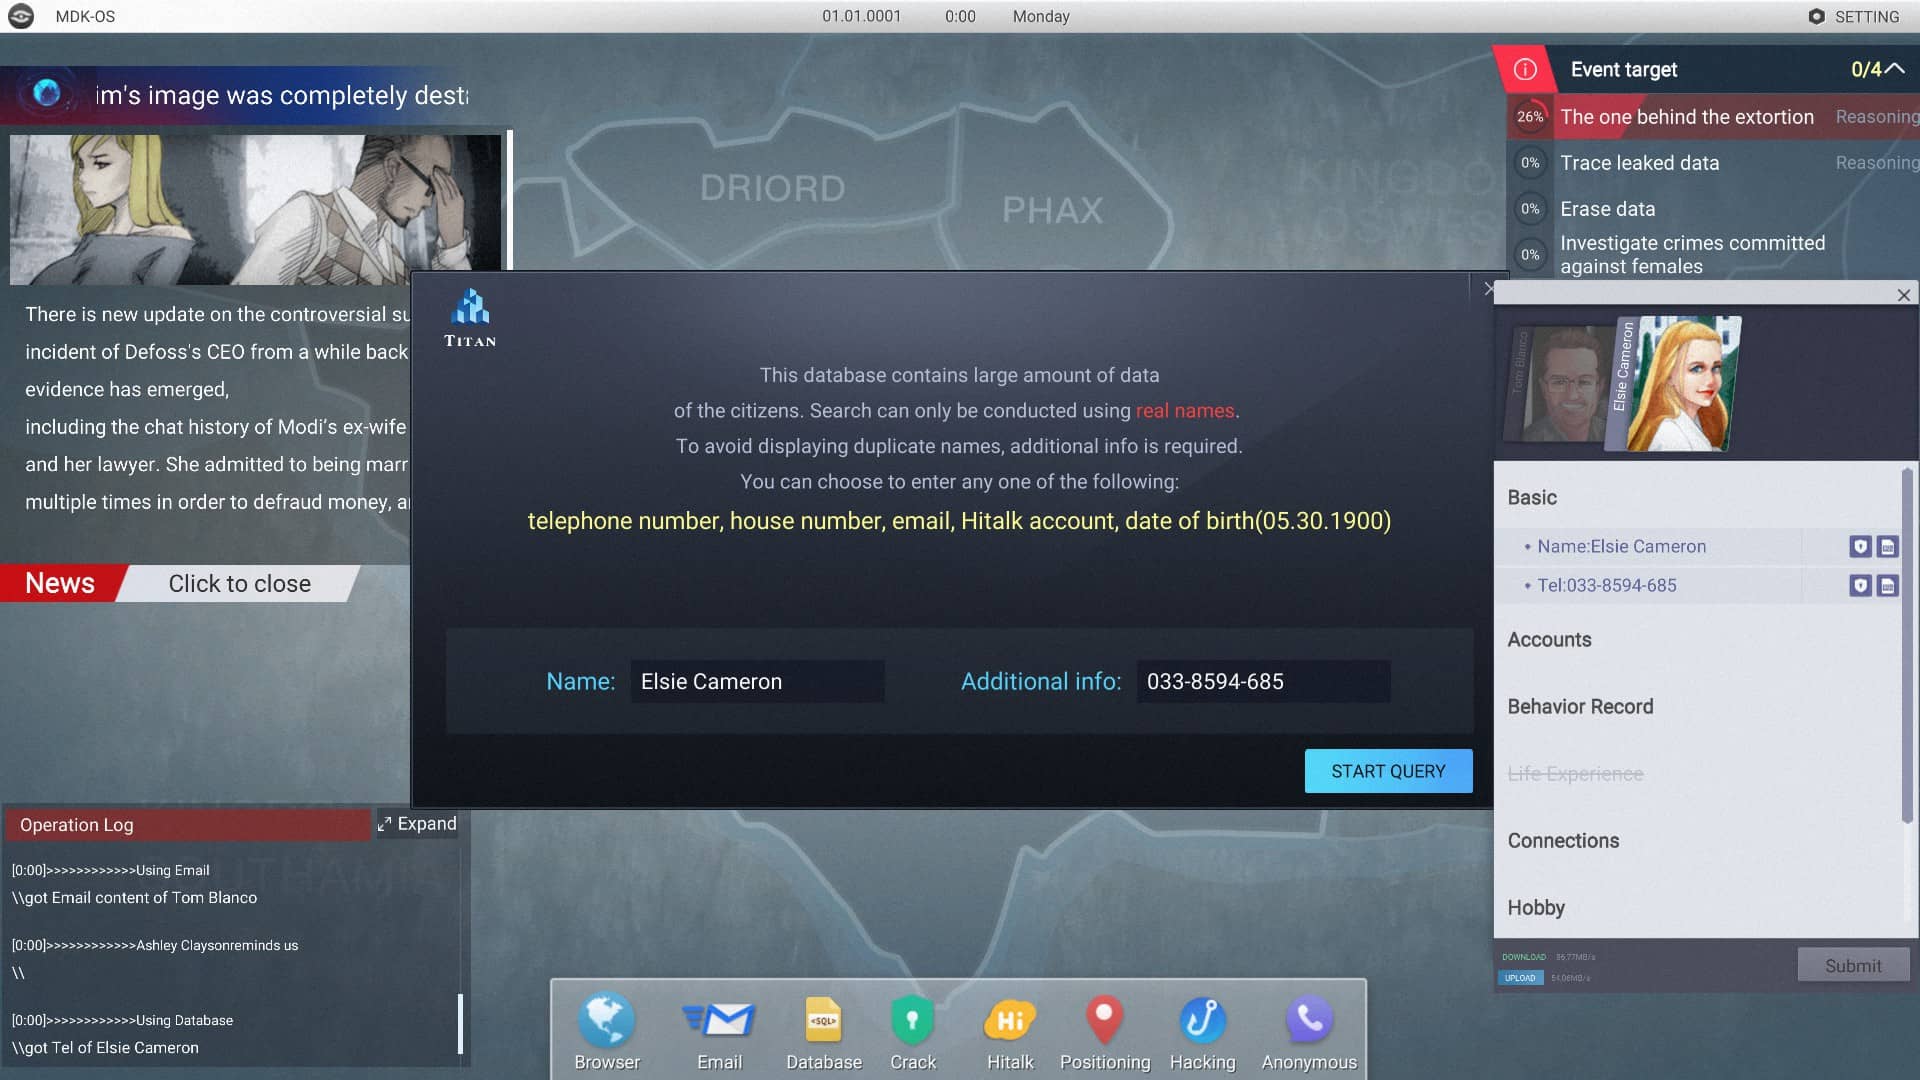Select 'The one behind the extortion' target
This screenshot has height=1080, width=1920.
tap(1686, 116)
